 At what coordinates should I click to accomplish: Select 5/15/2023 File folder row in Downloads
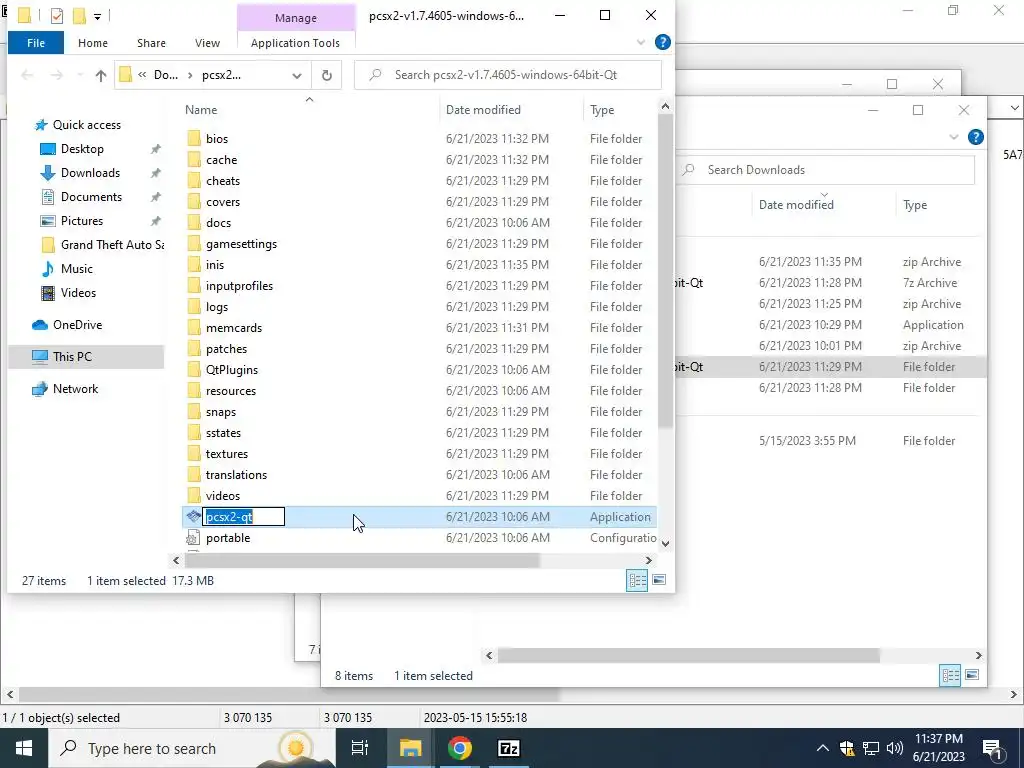pyautogui.click(x=830, y=441)
